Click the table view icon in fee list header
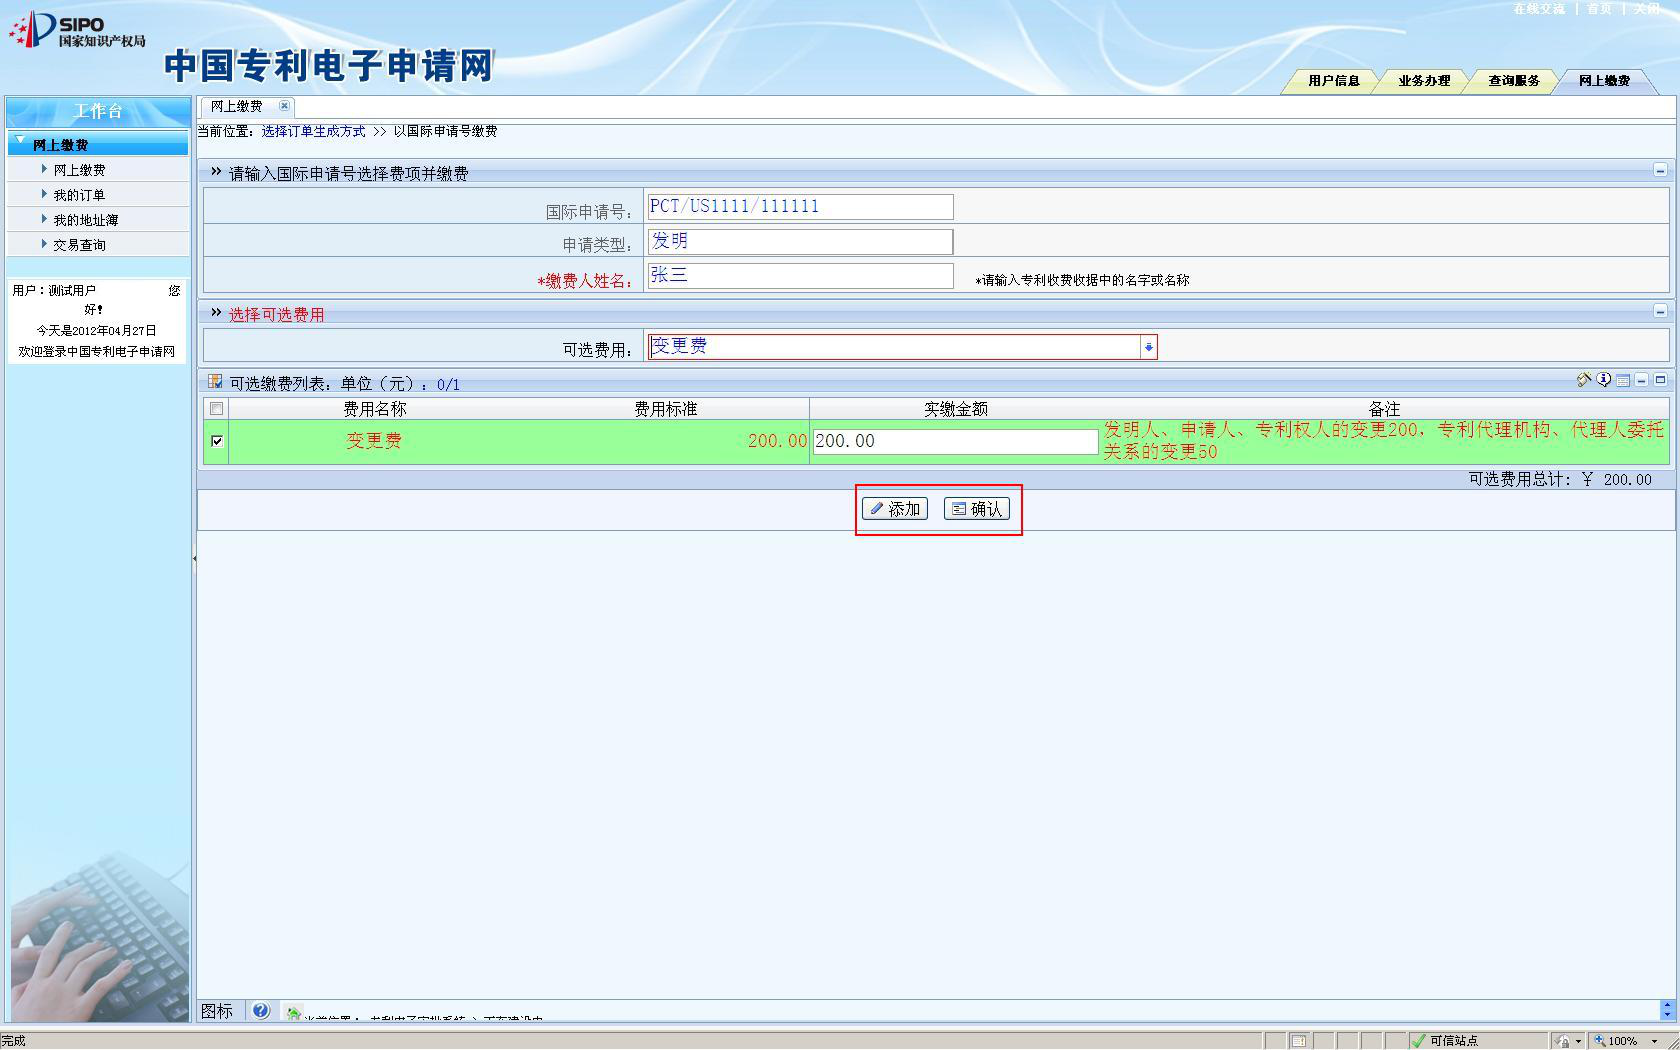The image size is (1680, 1050). click(1623, 381)
